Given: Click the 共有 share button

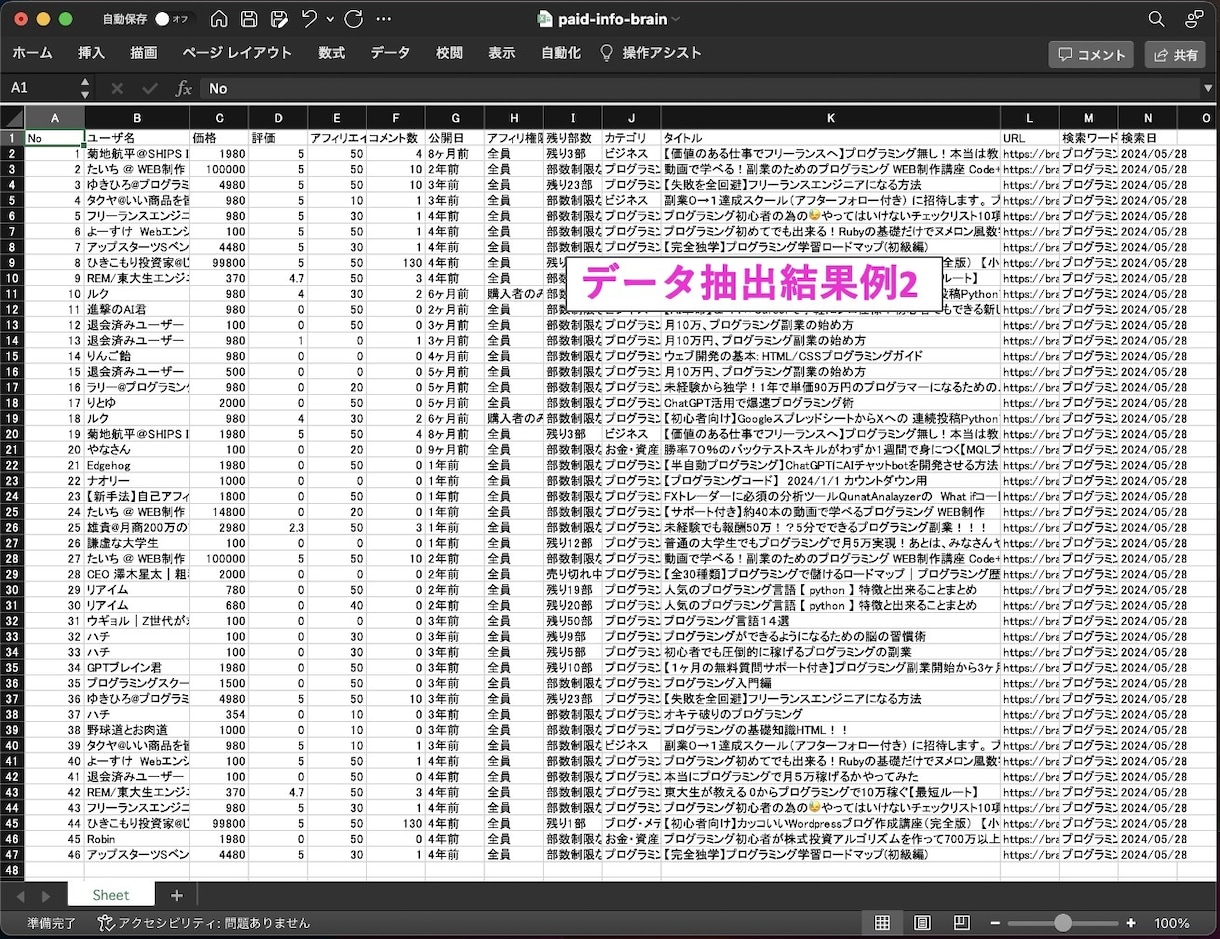Looking at the screenshot, I should (1175, 55).
